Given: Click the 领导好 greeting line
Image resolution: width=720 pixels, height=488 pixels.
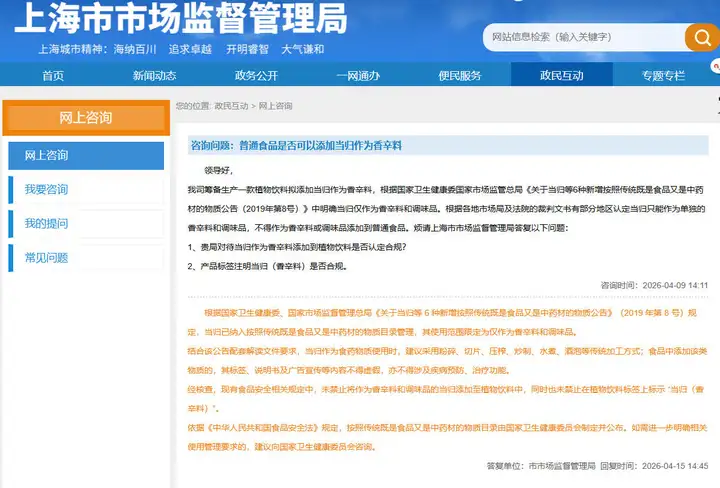Looking at the screenshot, I should [x=219, y=171].
